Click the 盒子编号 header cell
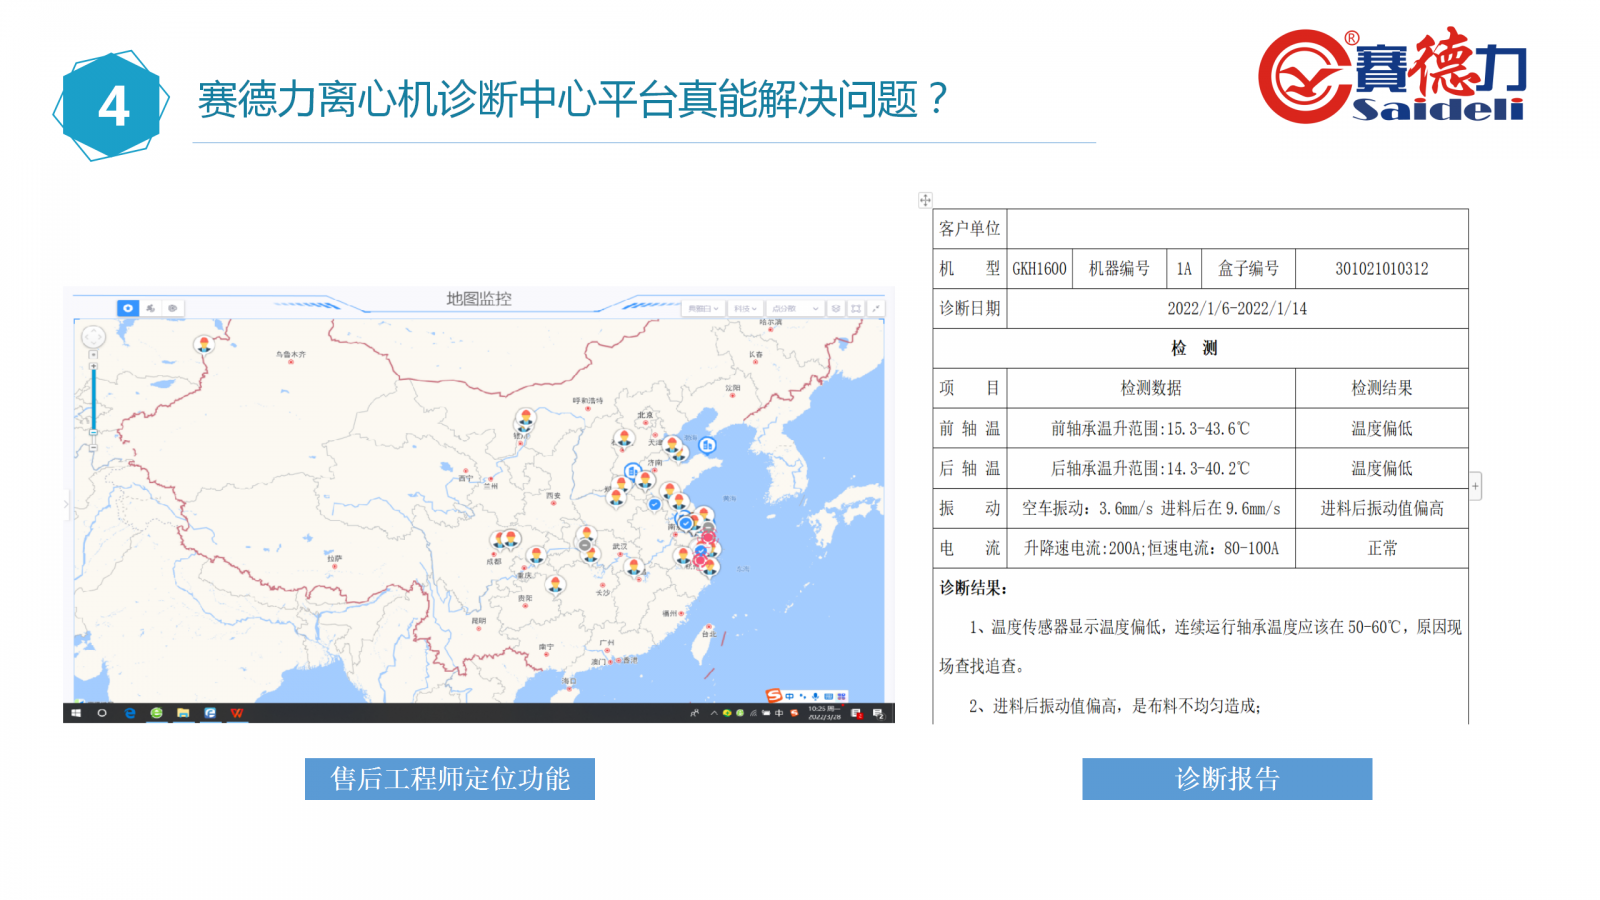 tap(1248, 268)
